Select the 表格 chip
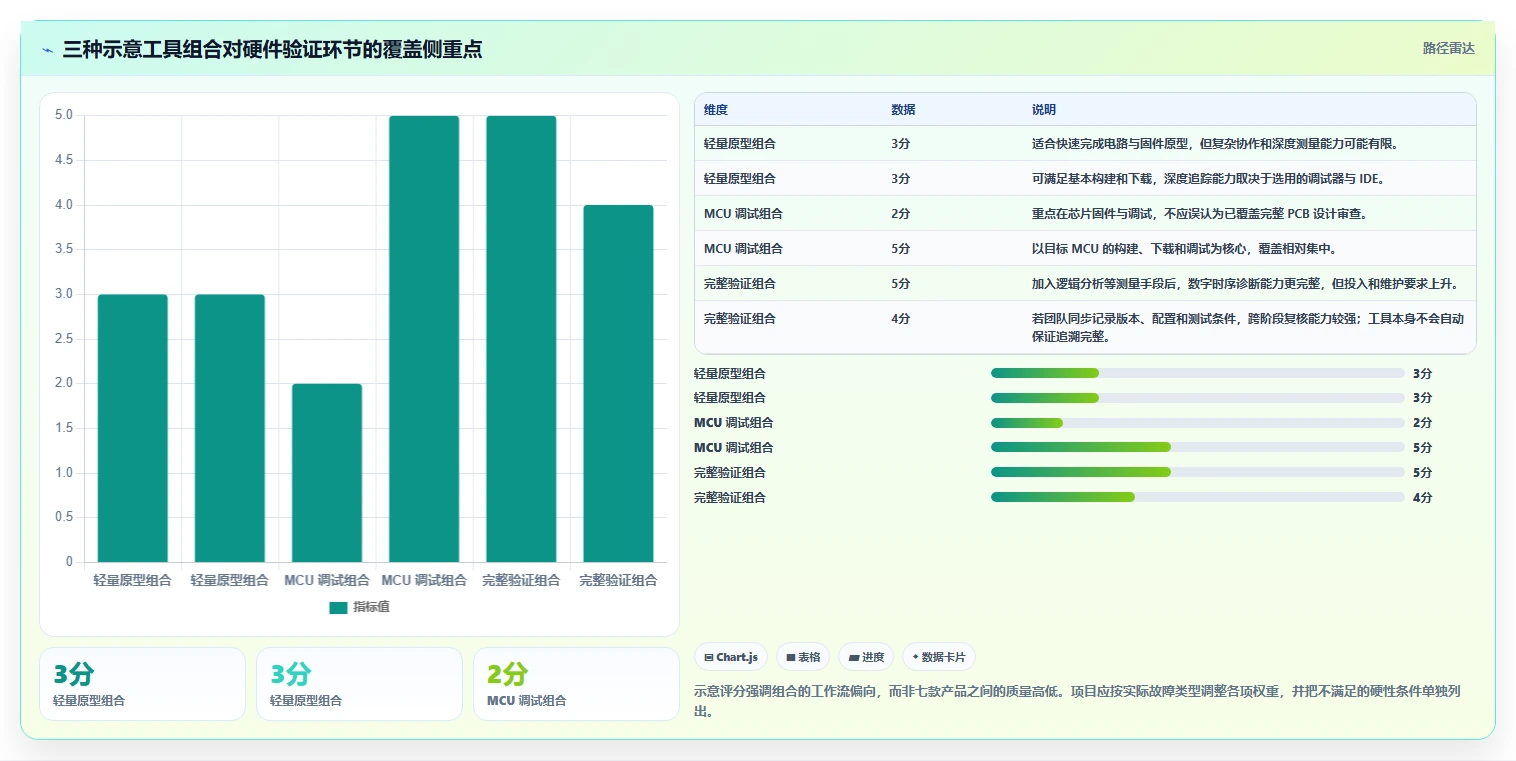1516x761 pixels. (803, 657)
